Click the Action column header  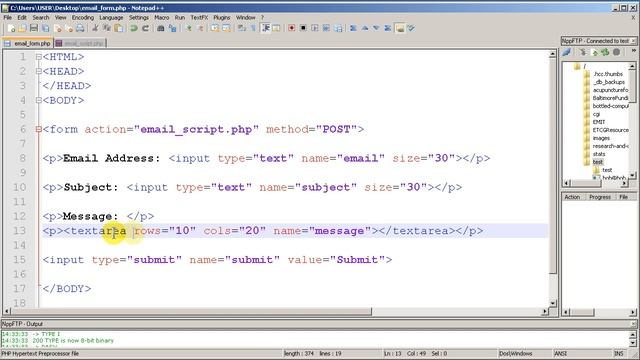tap(572, 197)
